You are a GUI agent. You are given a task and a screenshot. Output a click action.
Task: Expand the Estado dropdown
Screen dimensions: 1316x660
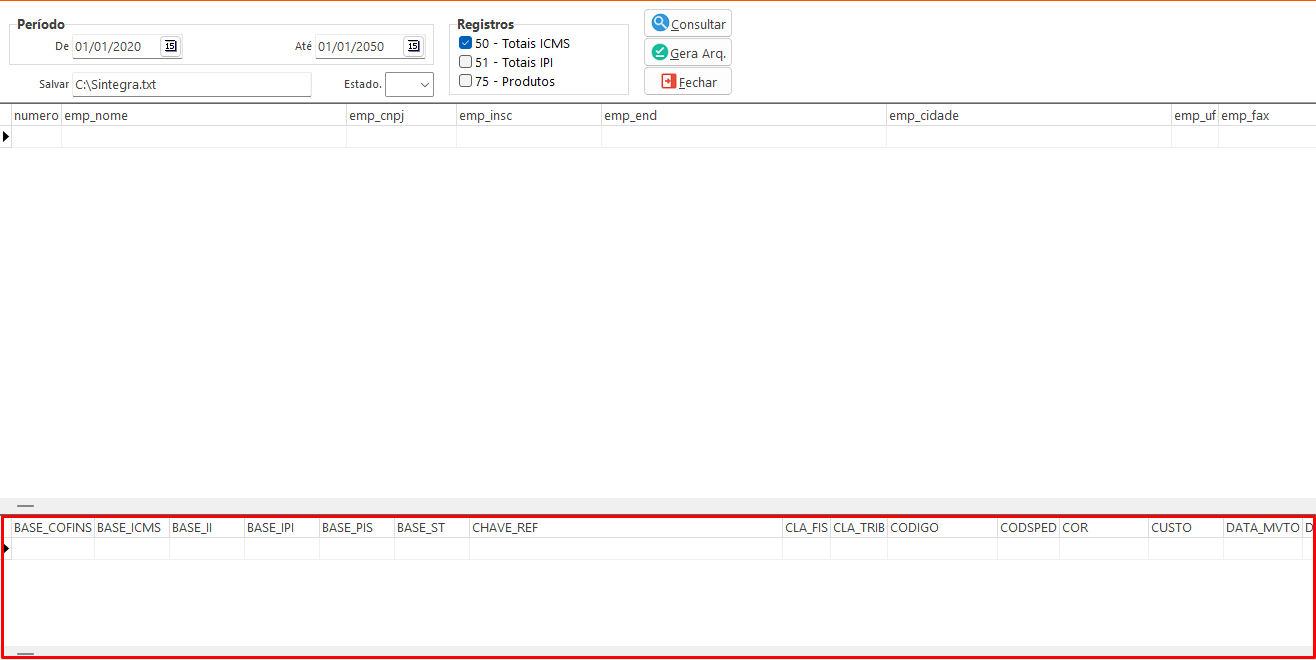424,85
